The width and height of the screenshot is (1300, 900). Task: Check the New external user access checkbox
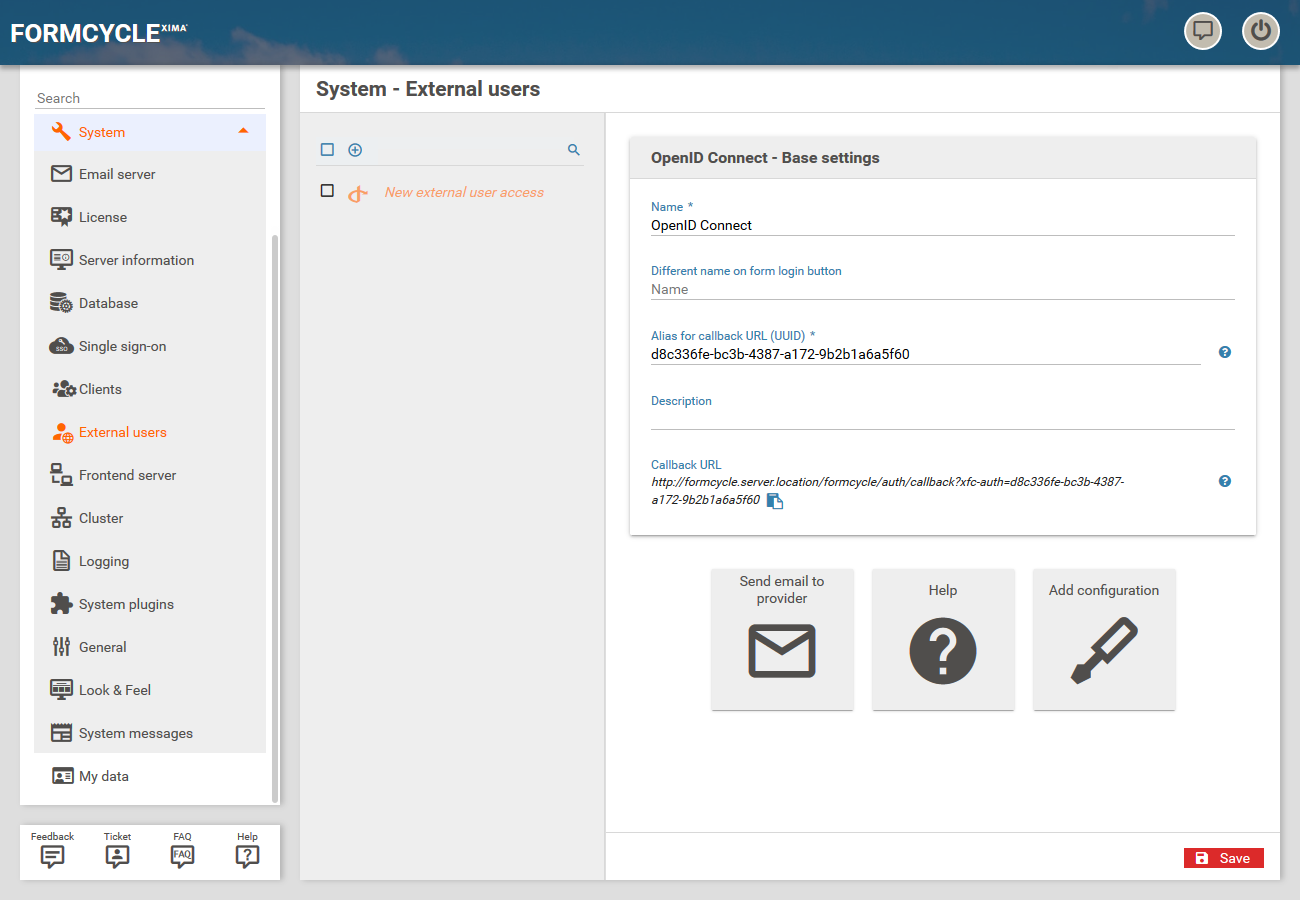point(327,191)
